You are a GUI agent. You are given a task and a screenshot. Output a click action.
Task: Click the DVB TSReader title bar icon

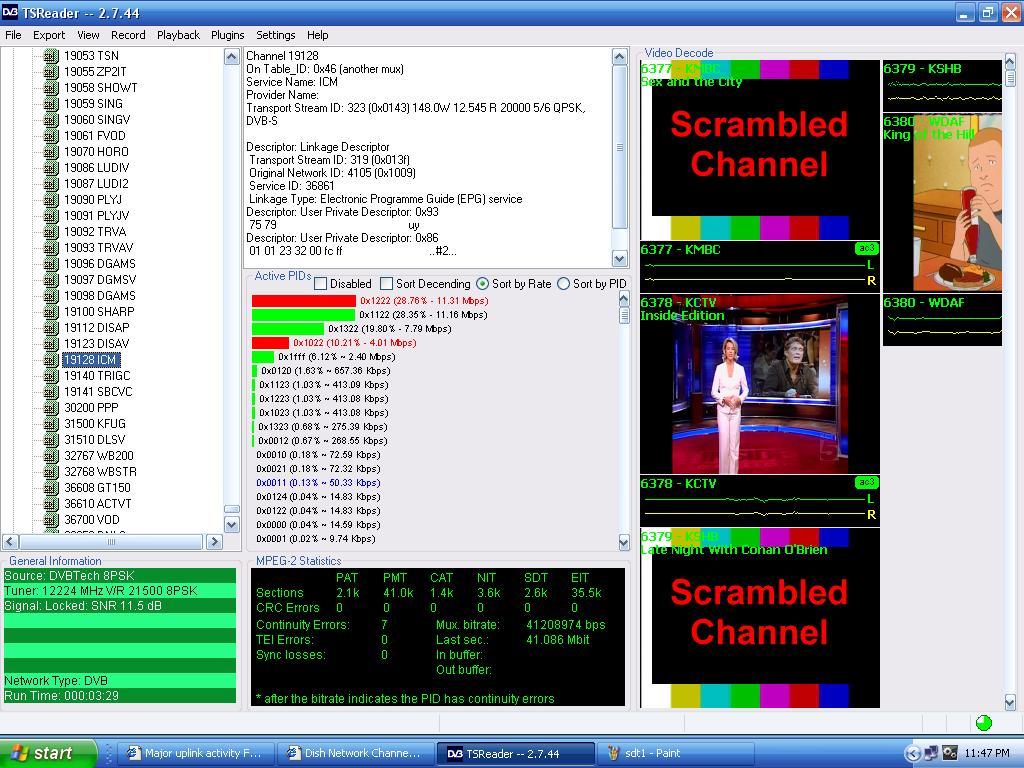click(10, 12)
